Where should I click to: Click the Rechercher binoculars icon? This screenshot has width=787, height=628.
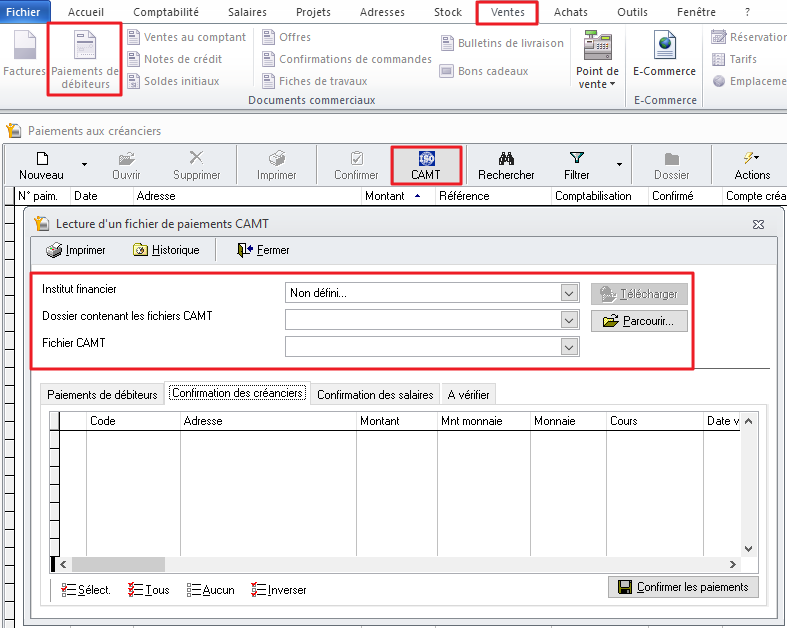[506, 159]
